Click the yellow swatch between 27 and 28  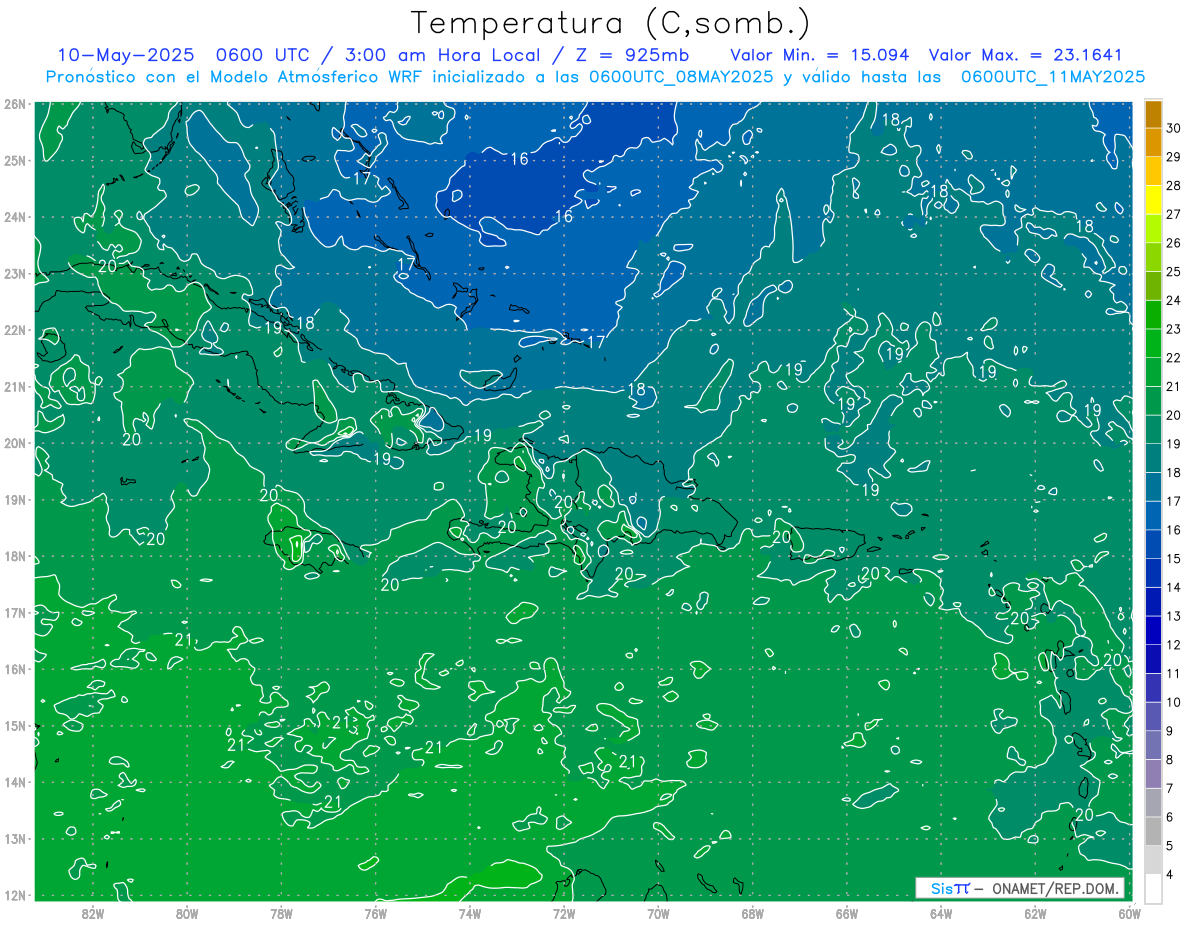point(1153,200)
